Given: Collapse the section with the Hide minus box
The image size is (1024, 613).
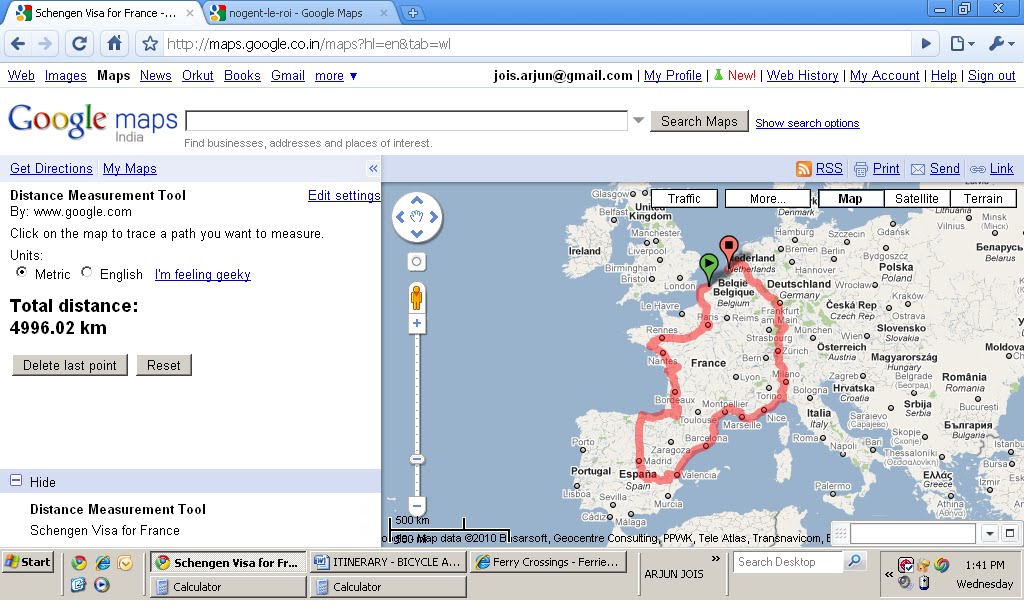Looking at the screenshot, I should pyautogui.click(x=16, y=480).
